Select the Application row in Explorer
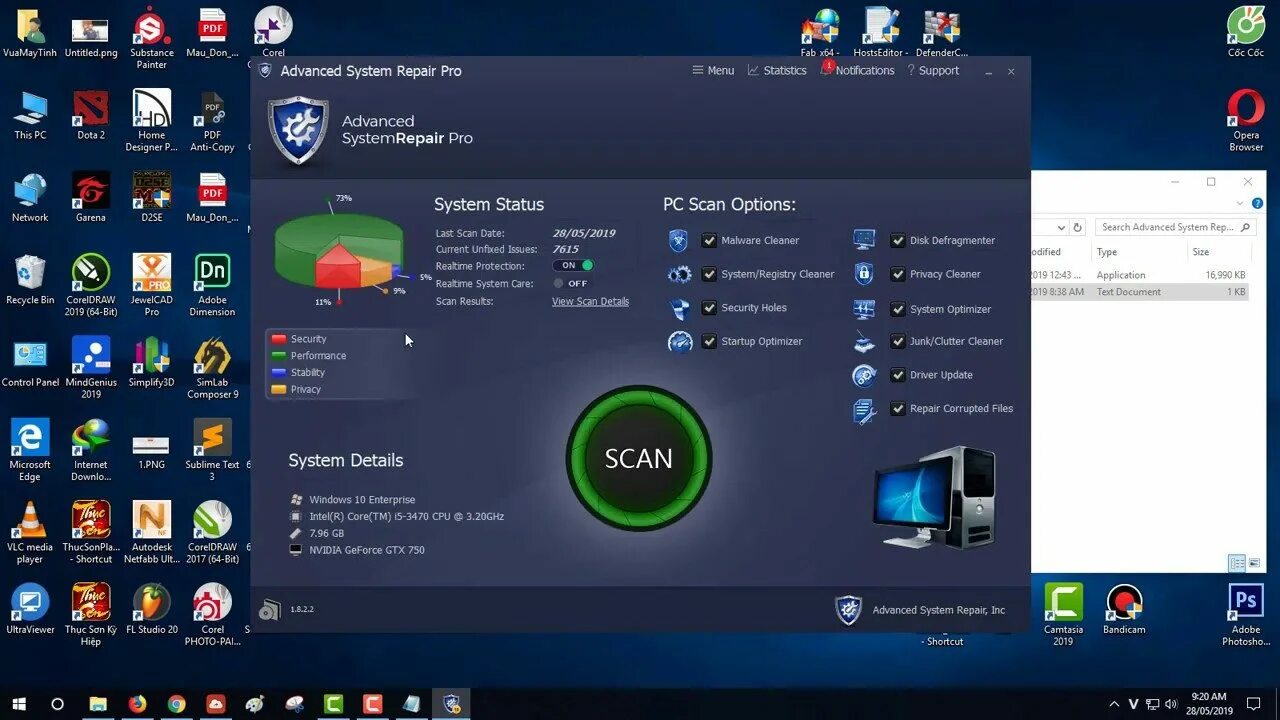Image resolution: width=1280 pixels, height=720 pixels. 1140,275
